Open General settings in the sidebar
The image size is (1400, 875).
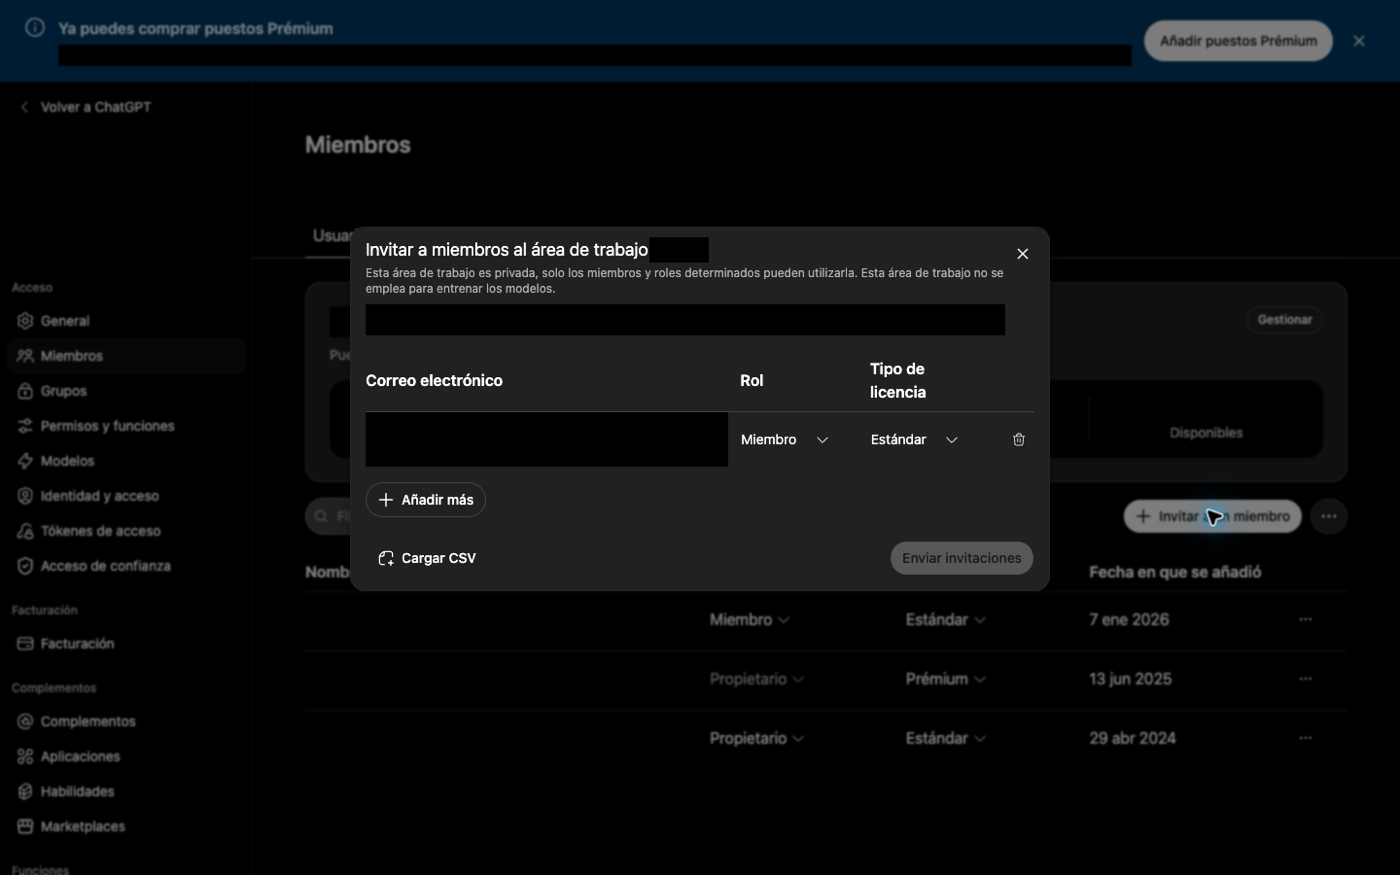coord(127,321)
